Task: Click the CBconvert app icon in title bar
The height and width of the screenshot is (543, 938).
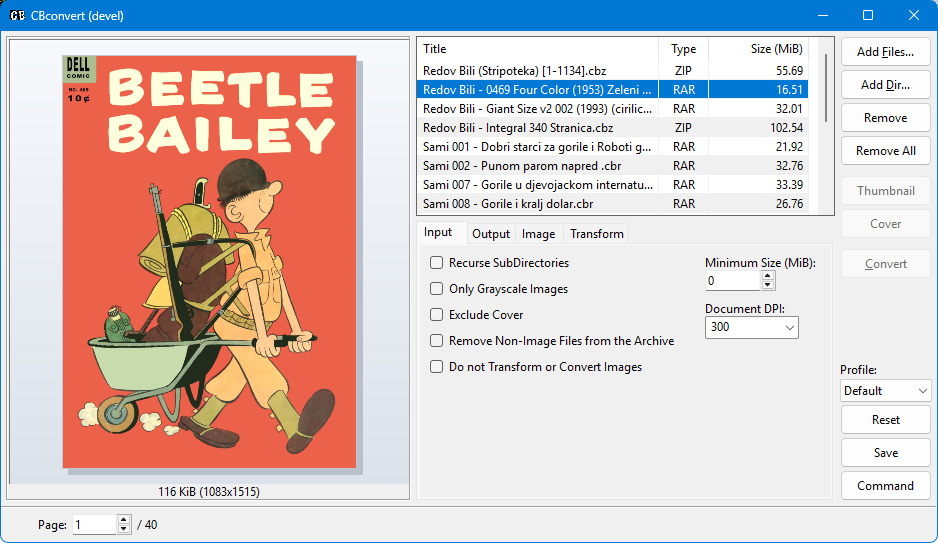Action: click(17, 16)
